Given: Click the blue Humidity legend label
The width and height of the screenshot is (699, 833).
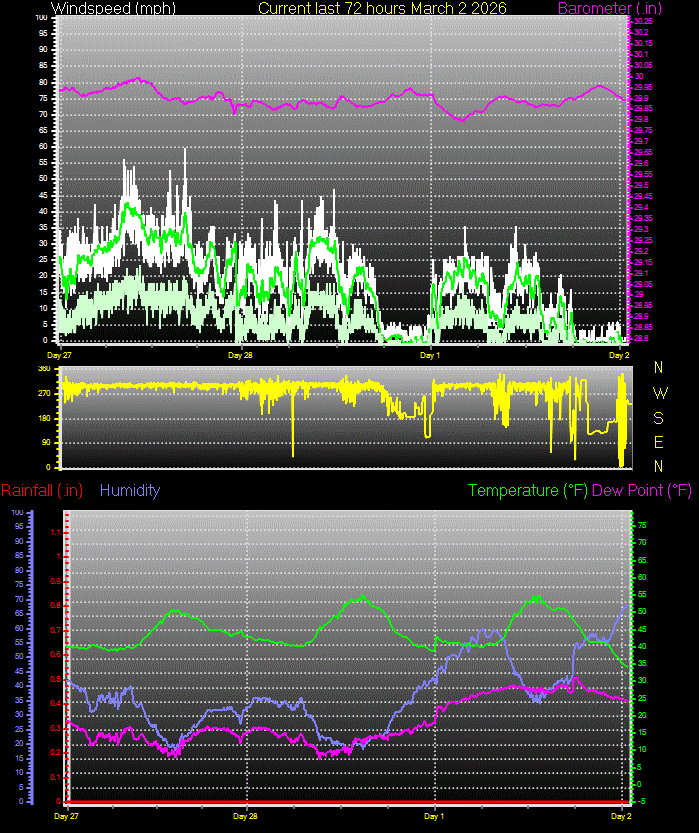Looking at the screenshot, I should pyautogui.click(x=130, y=490).
